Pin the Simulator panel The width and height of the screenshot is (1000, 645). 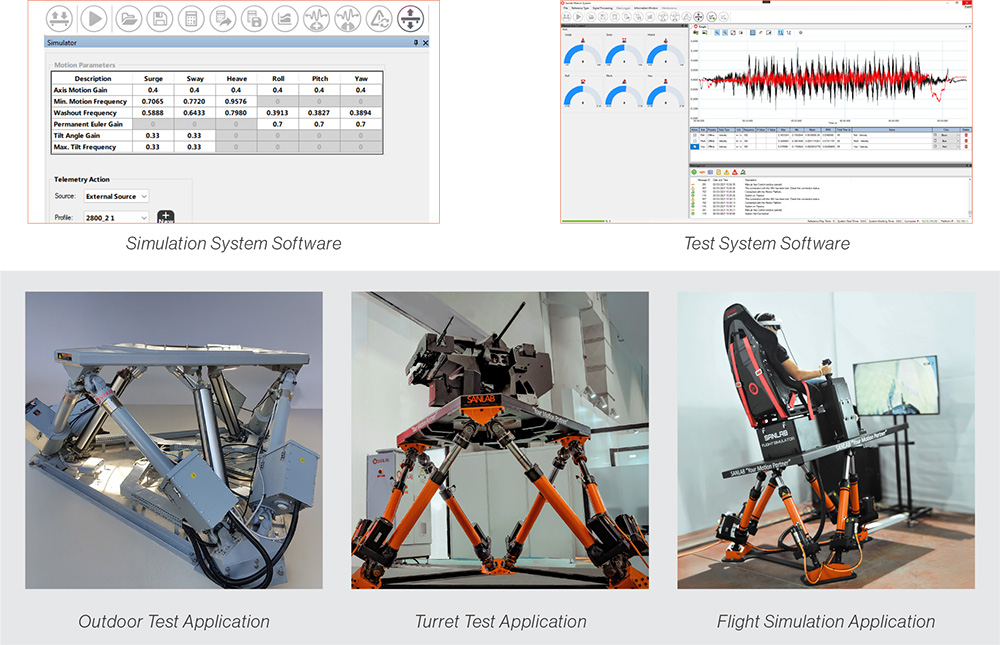[x=416, y=43]
